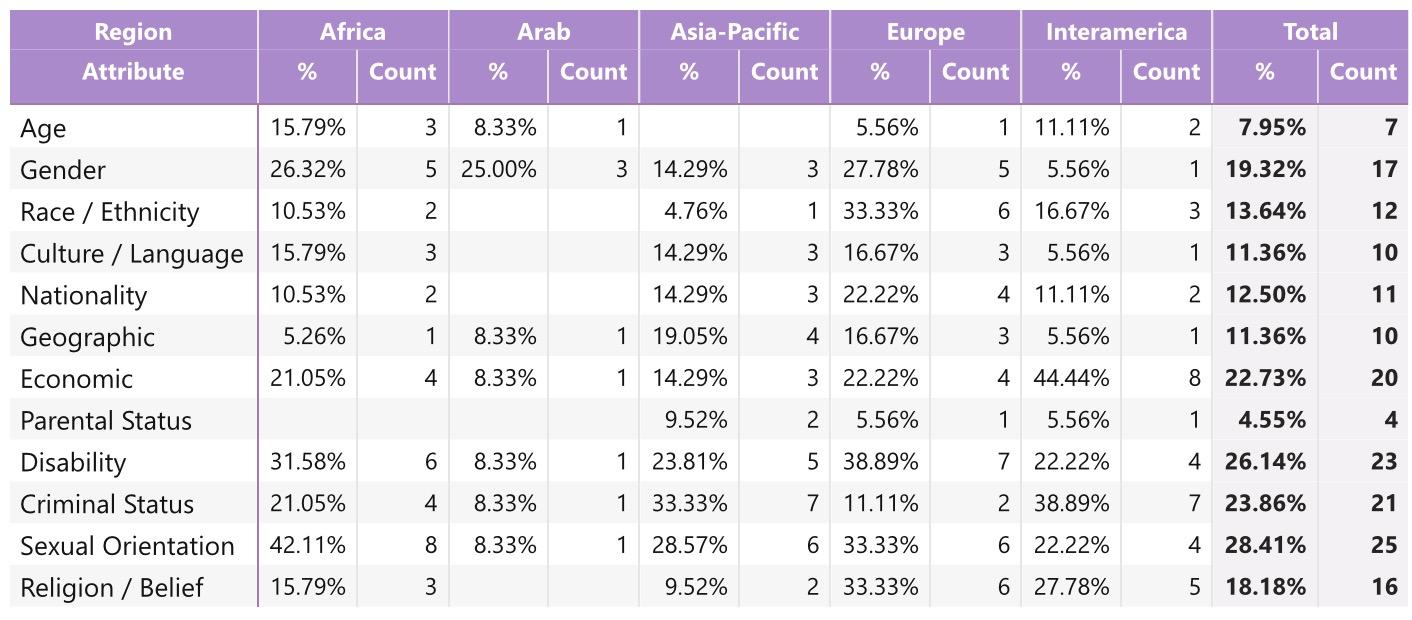Select the Arab region header
The height and width of the screenshot is (620, 1412).
(x=543, y=31)
